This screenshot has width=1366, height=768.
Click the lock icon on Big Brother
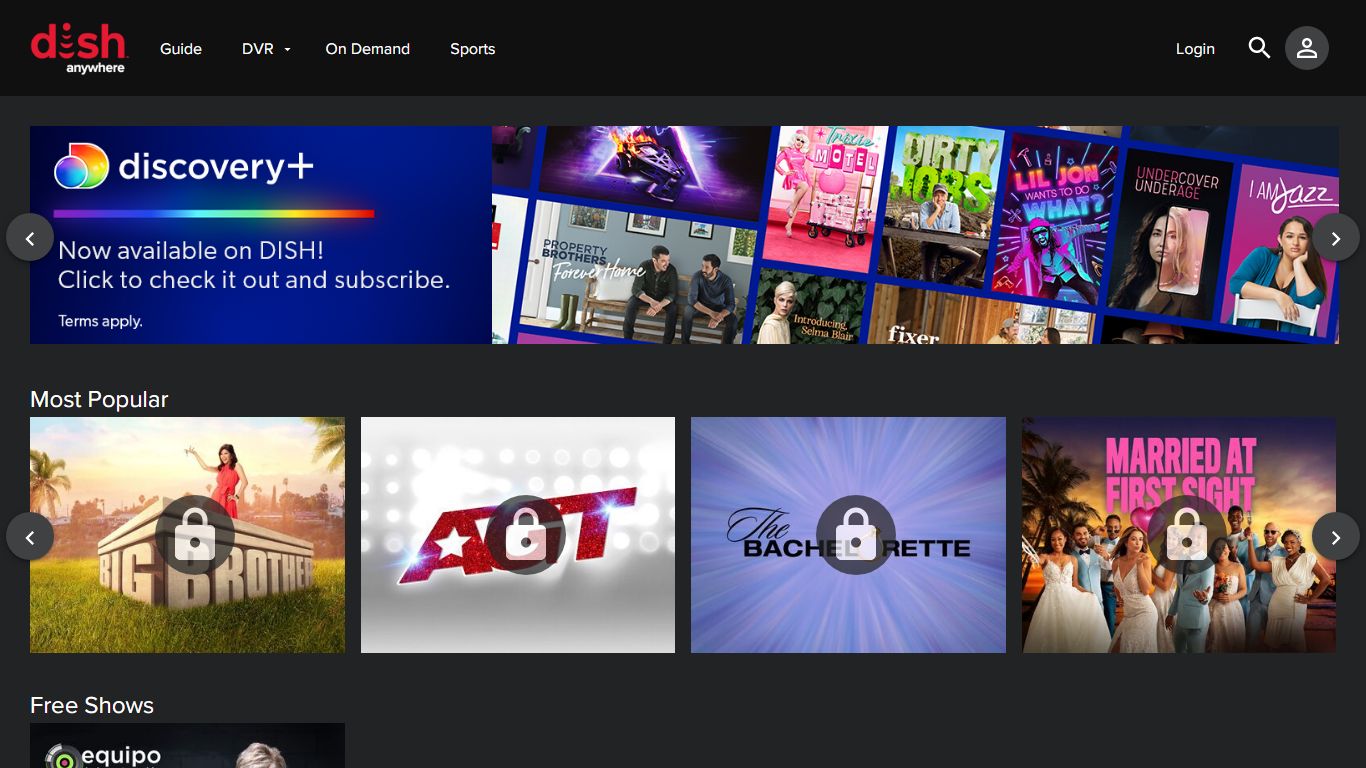195,535
